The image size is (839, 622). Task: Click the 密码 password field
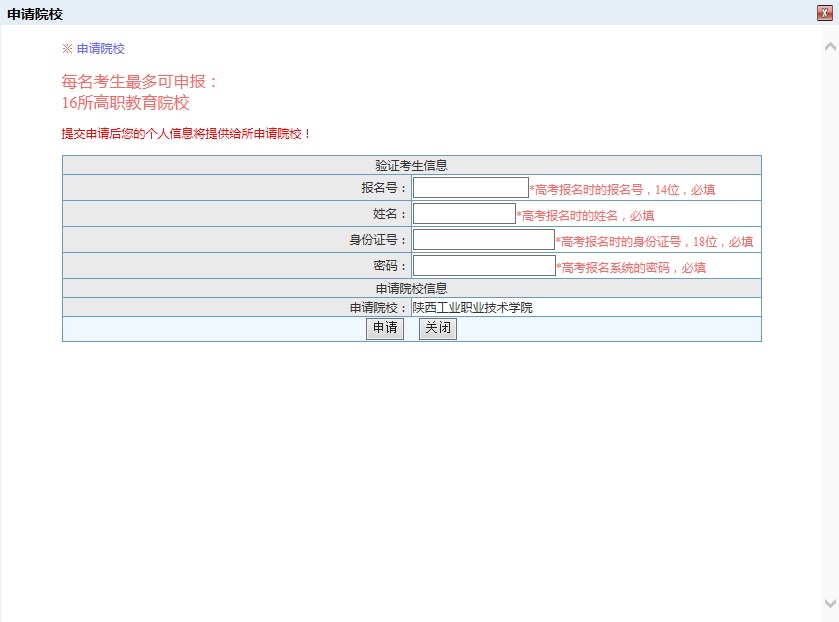(x=483, y=266)
